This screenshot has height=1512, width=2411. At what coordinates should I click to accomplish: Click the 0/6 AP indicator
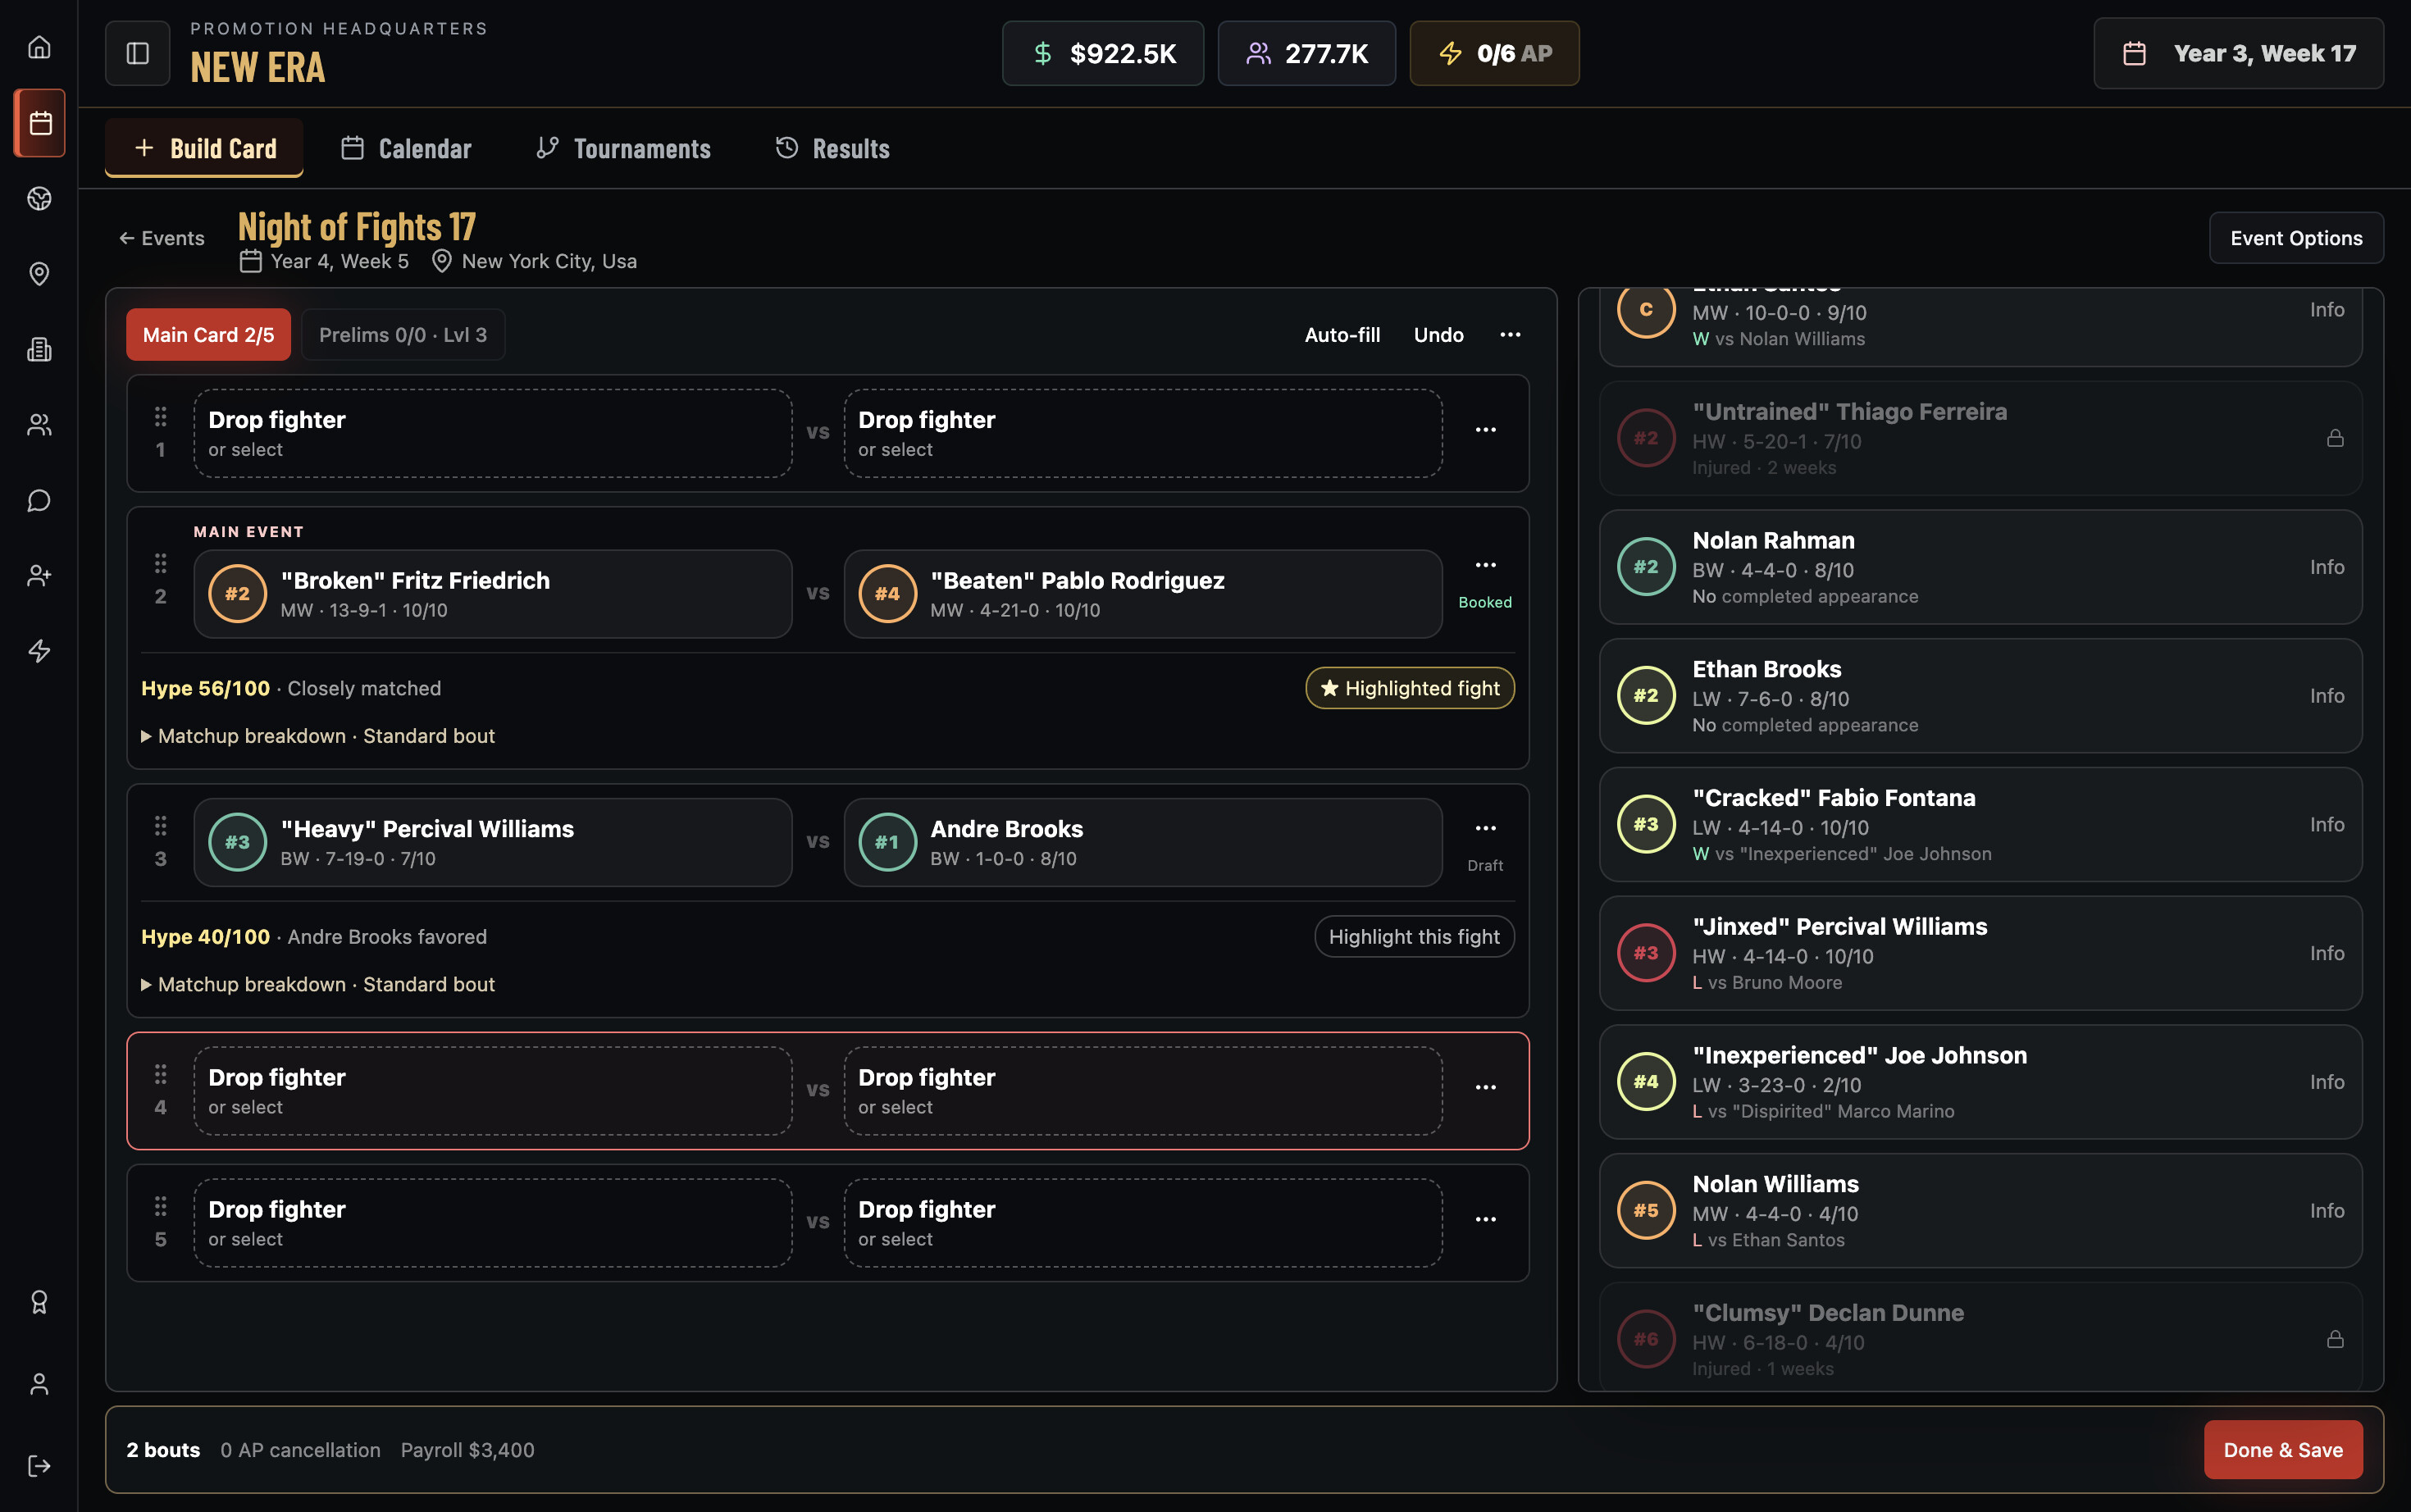[1494, 53]
